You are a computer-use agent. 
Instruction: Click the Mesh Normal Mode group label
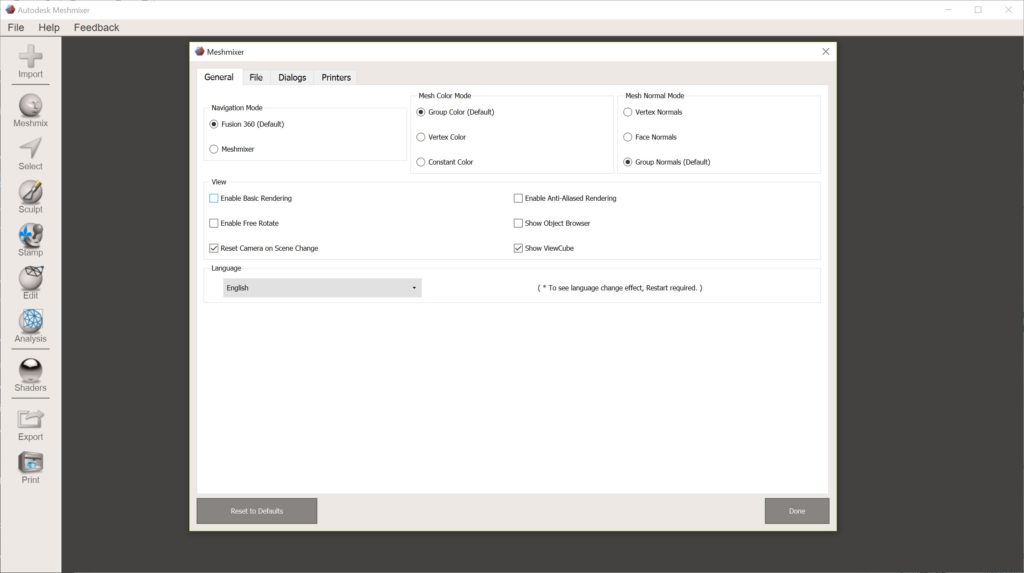click(655, 95)
